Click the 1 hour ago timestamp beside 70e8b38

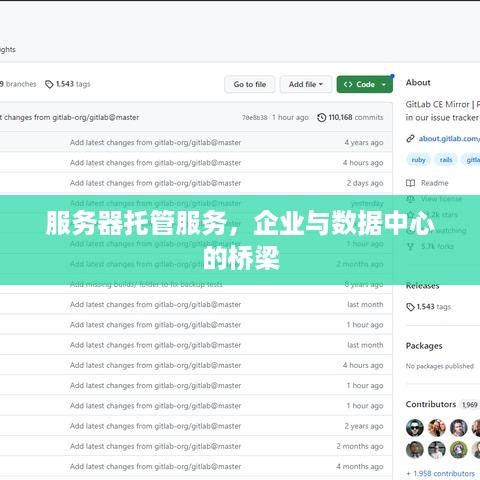click(290, 117)
